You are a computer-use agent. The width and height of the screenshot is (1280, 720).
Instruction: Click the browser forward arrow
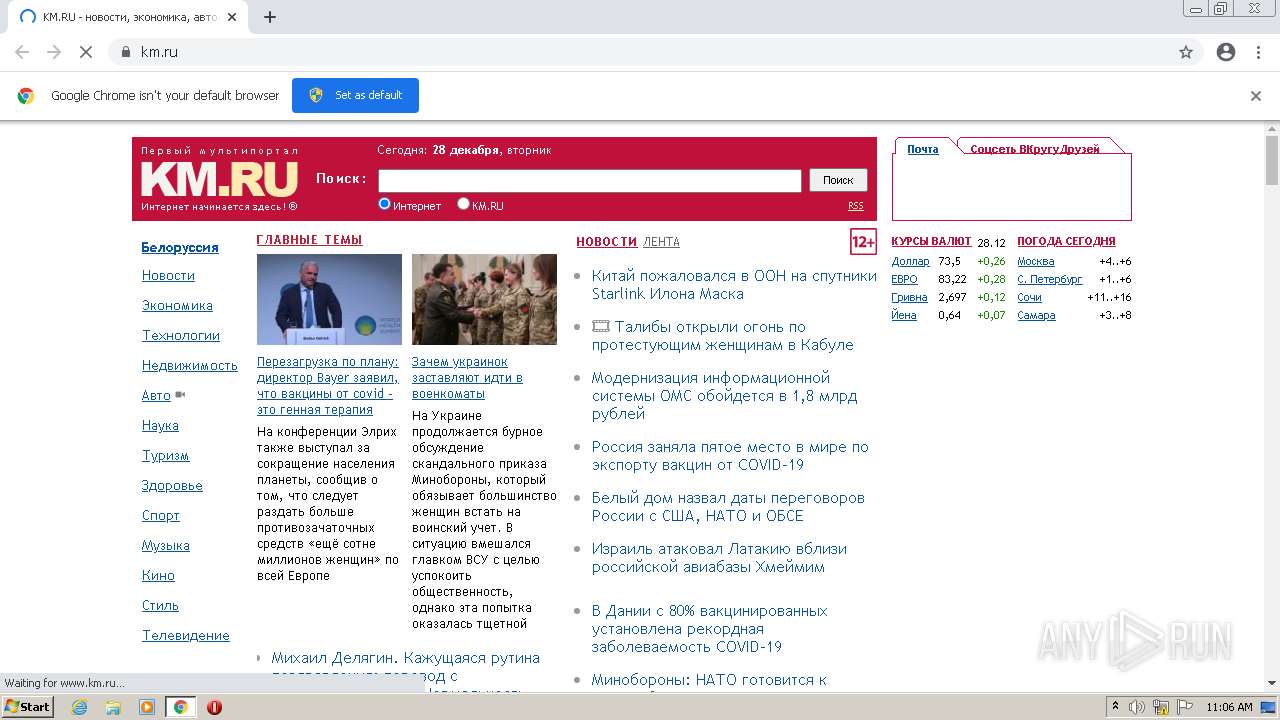click(x=54, y=52)
